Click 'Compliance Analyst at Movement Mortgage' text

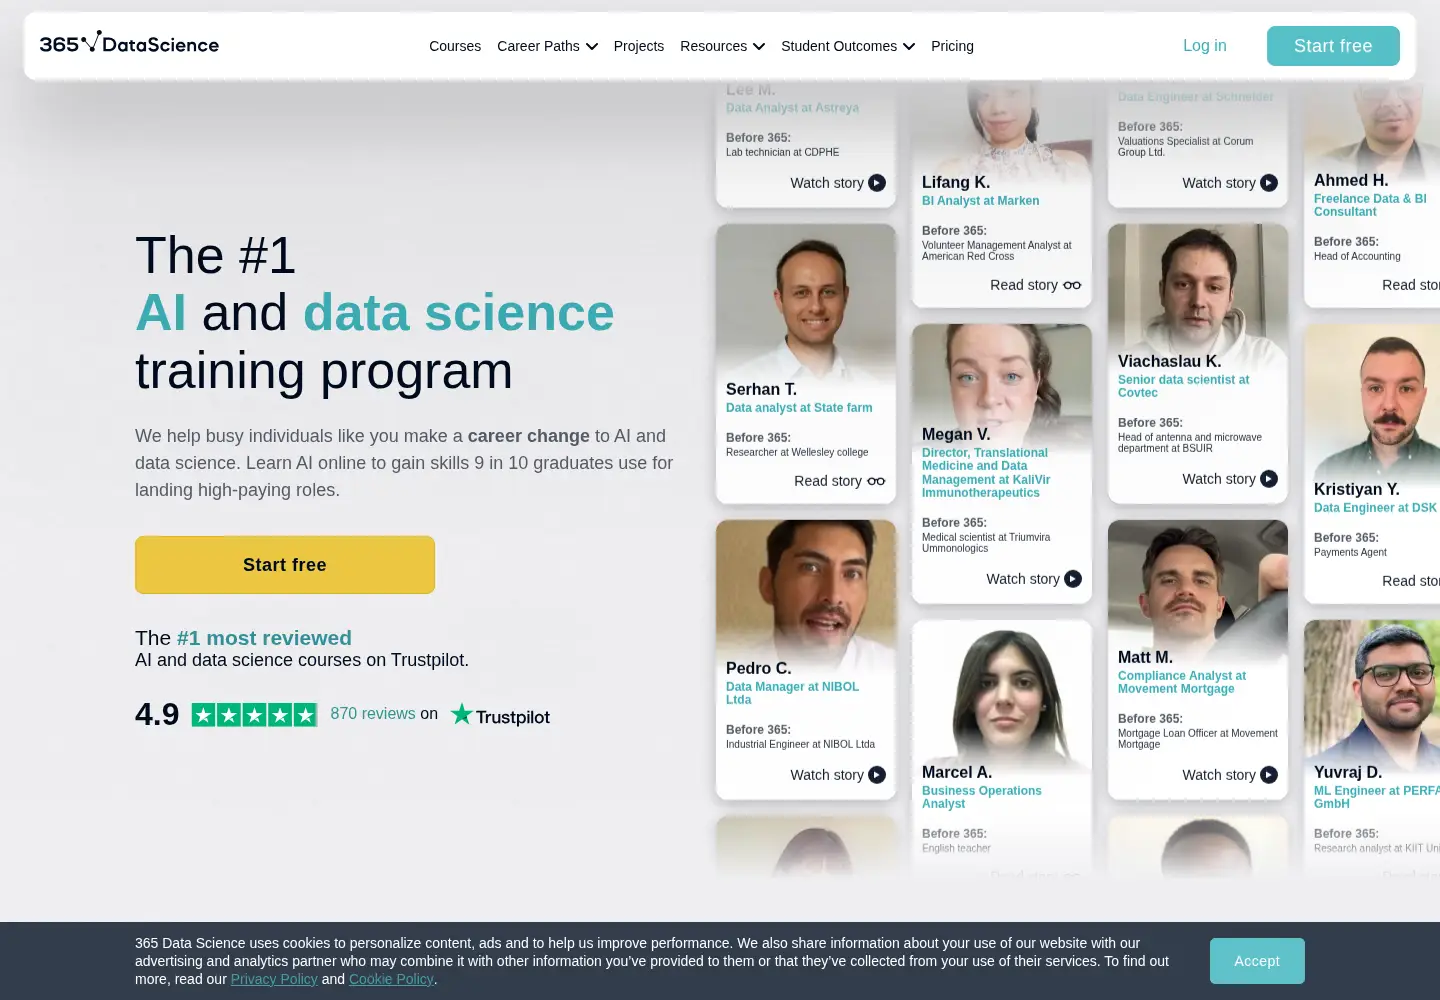(1182, 682)
